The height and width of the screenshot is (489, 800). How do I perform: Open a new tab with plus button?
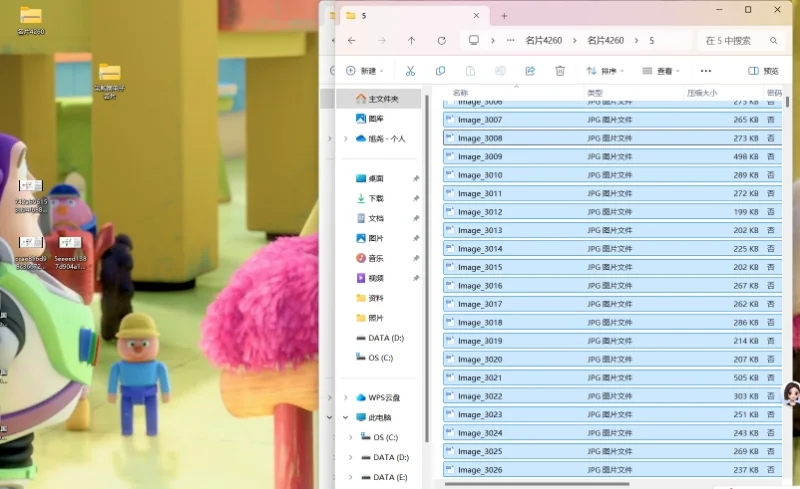click(504, 16)
